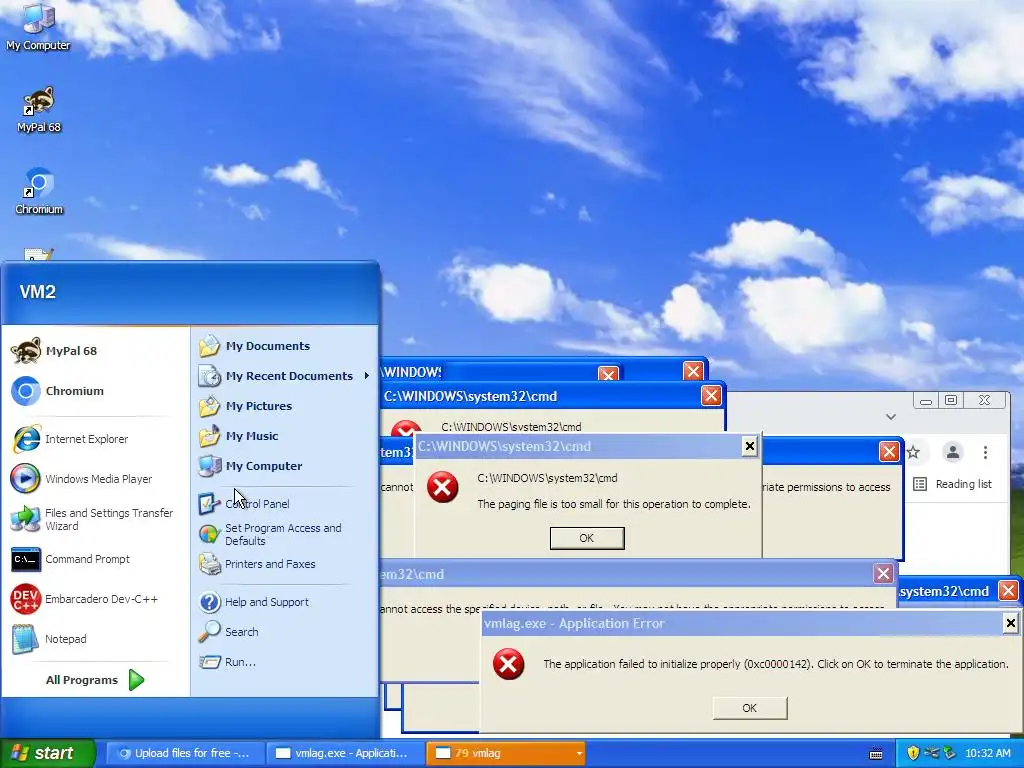Viewport: 1024px width, 768px height.
Task: Expand the 79 vmlag taskbar group
Action: [x=506, y=753]
